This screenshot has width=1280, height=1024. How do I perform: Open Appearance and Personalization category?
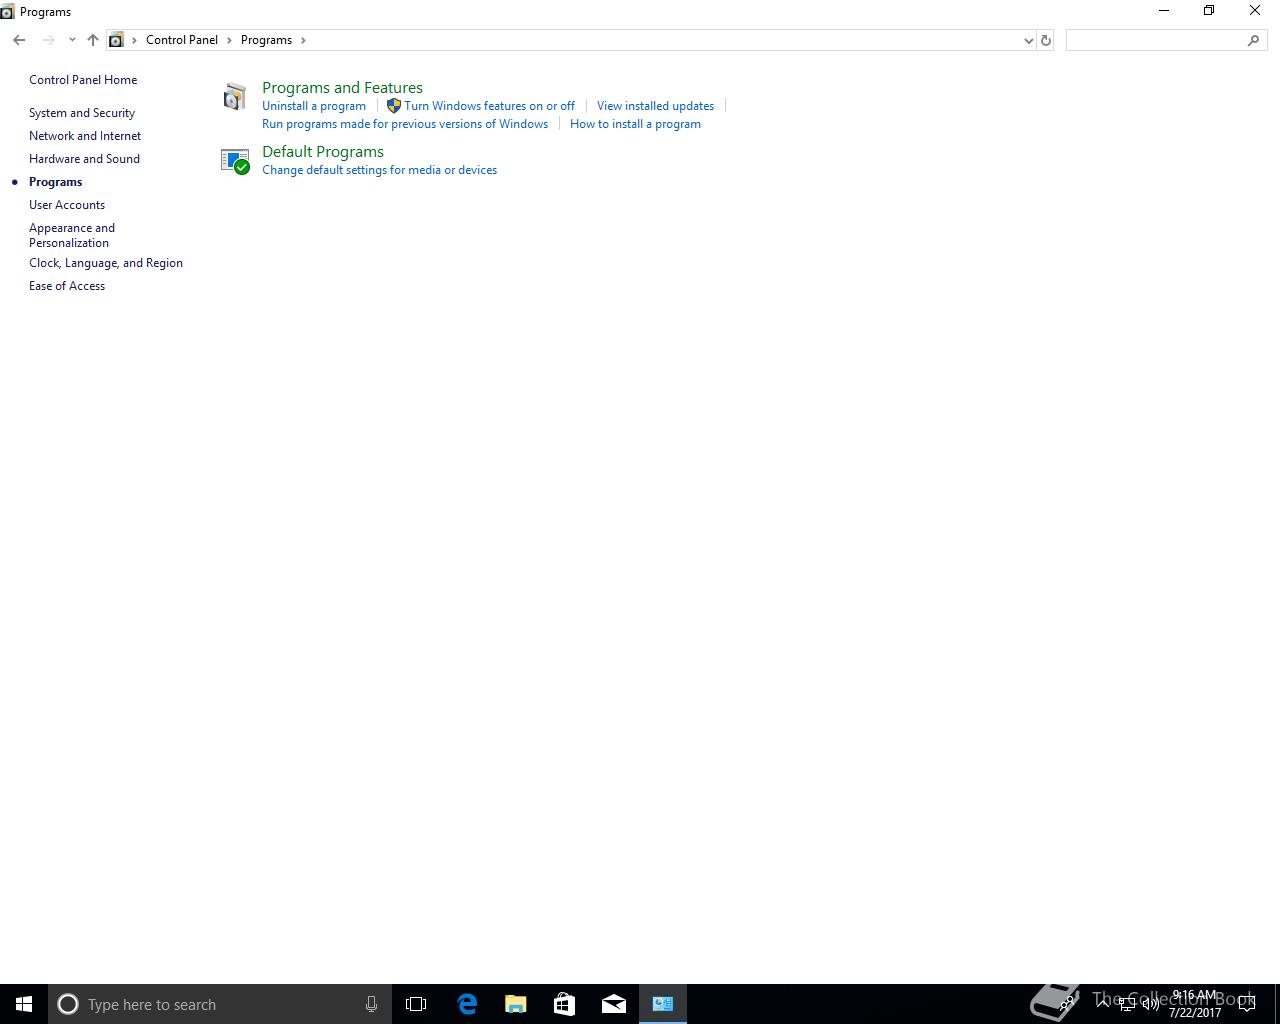(72, 235)
